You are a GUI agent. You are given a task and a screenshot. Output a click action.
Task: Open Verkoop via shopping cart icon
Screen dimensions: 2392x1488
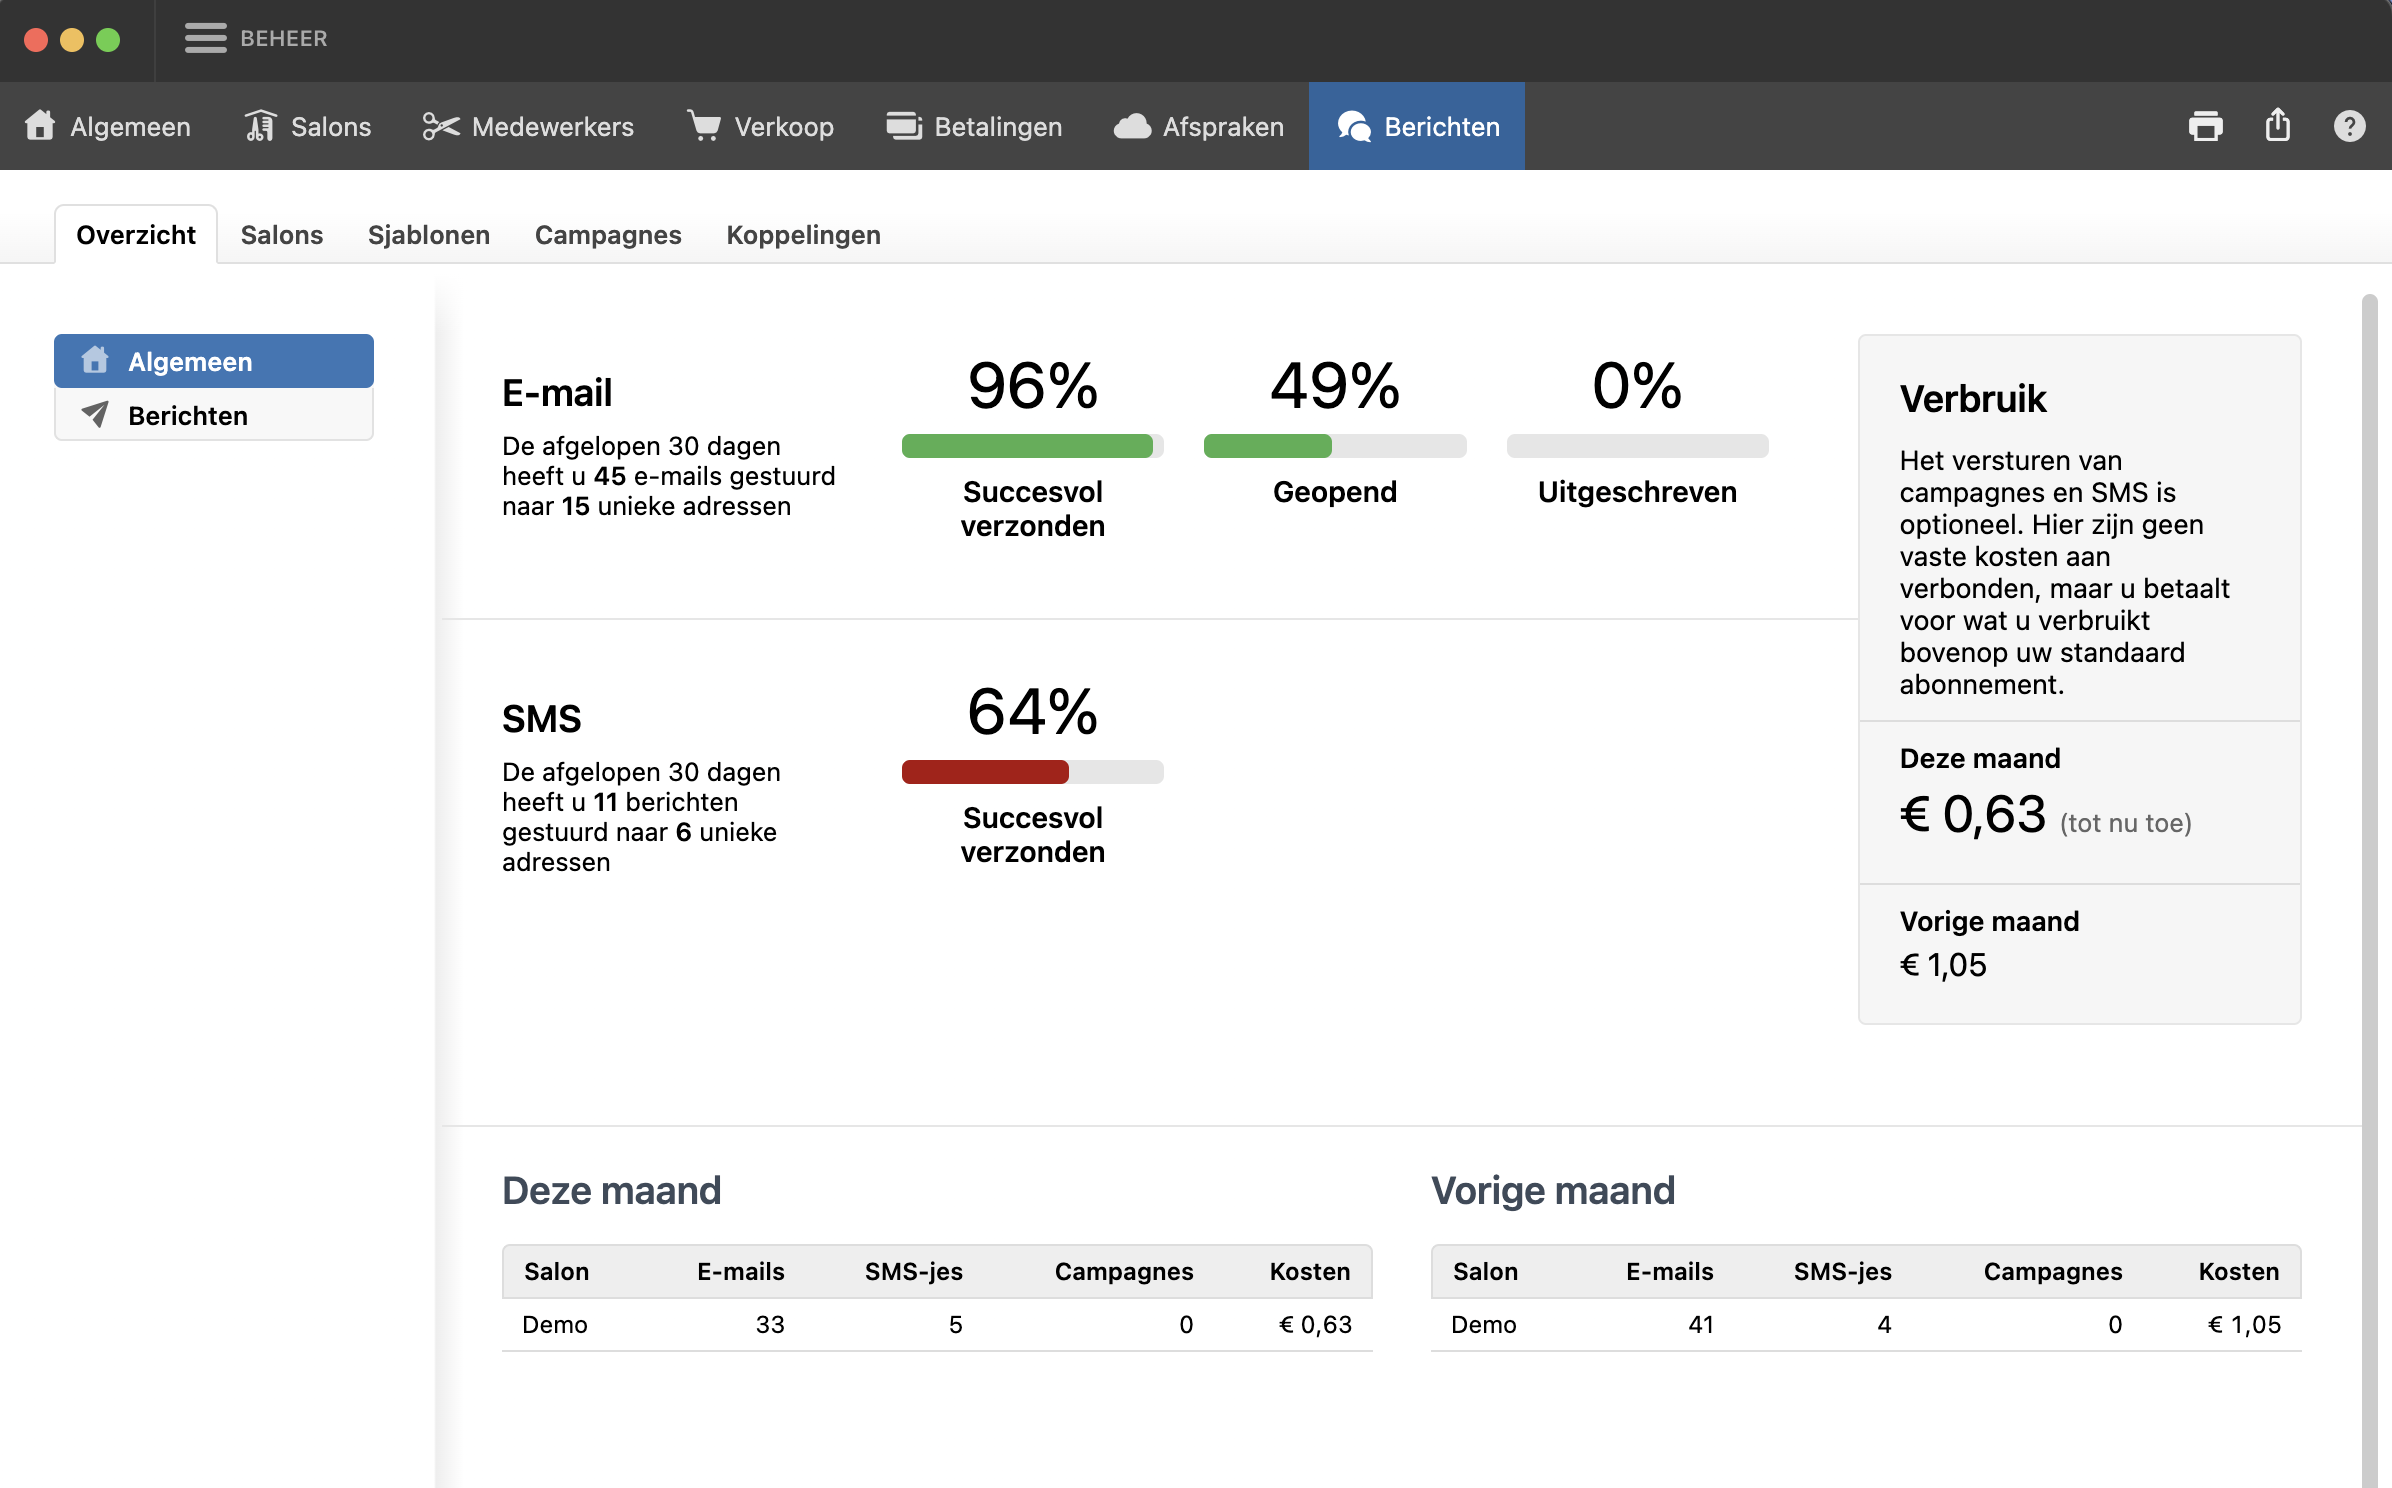704,126
